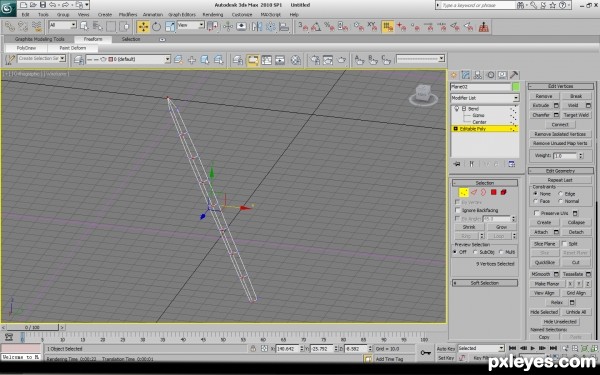The height and width of the screenshot is (375, 600).
Task: Select the Select and Rotate tool
Action: pyautogui.click(x=157, y=27)
